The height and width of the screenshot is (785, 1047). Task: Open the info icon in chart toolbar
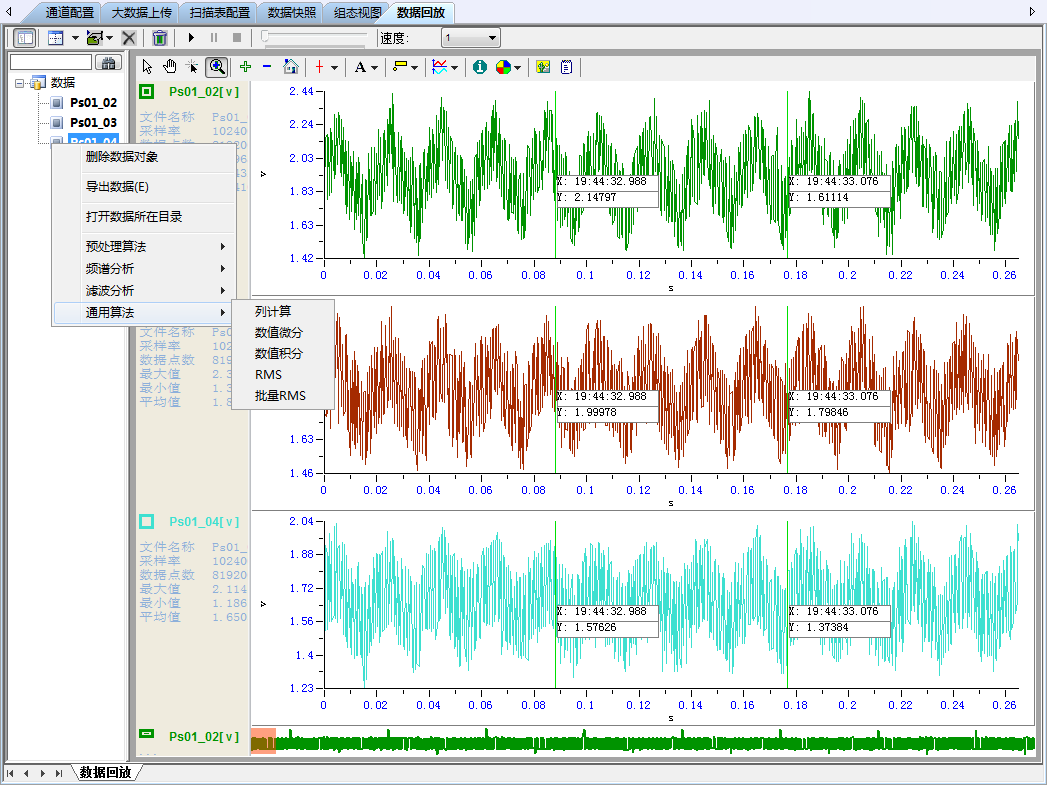(479, 67)
